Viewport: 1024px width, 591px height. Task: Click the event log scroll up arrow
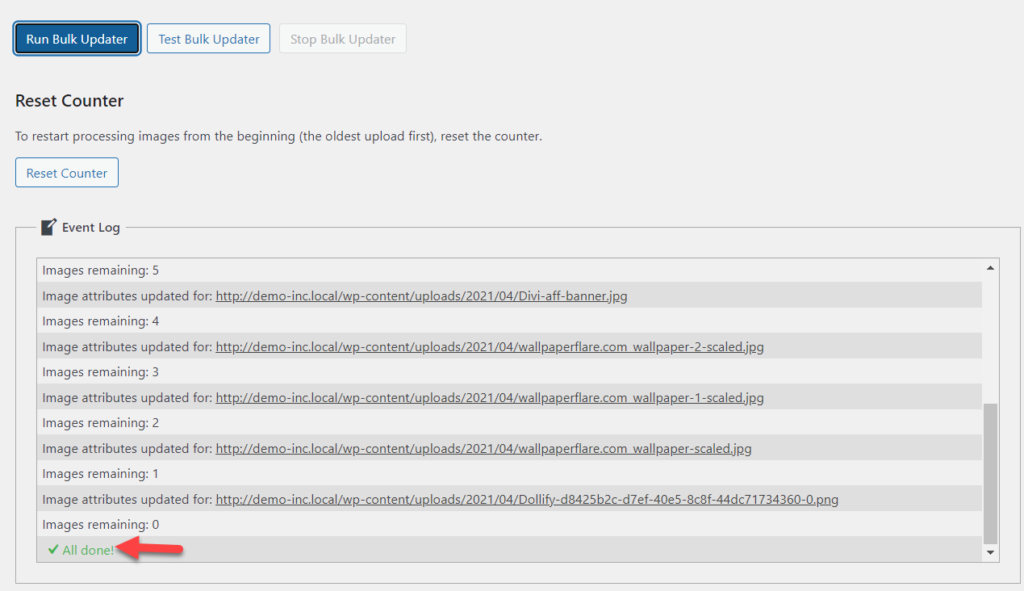tap(990, 268)
